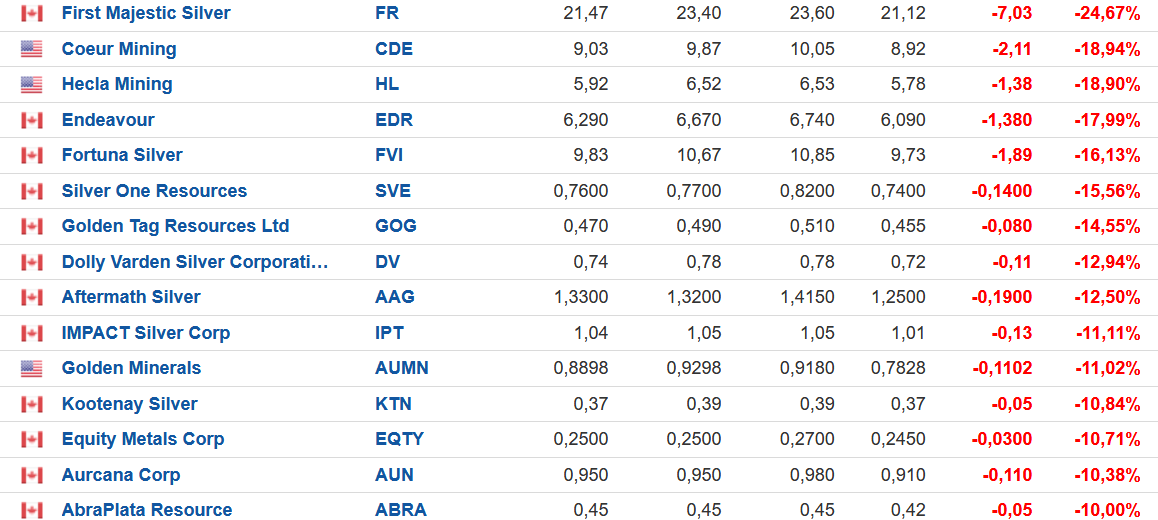1158x520 pixels.
Task: Go to the Hecla Mining page
Action: [117, 84]
